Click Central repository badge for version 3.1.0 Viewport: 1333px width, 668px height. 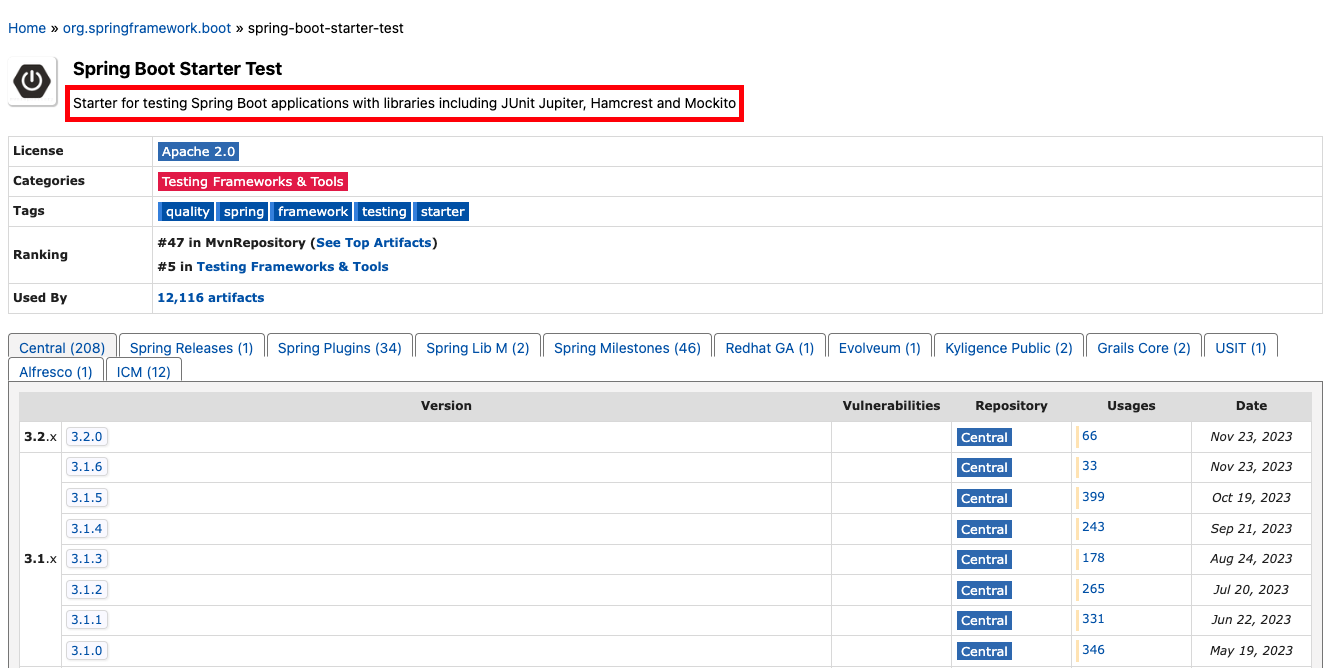(x=984, y=651)
